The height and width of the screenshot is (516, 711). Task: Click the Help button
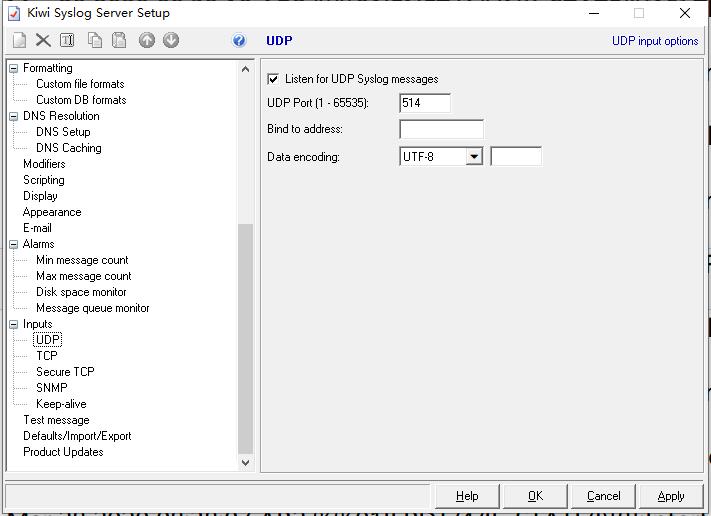coord(467,496)
